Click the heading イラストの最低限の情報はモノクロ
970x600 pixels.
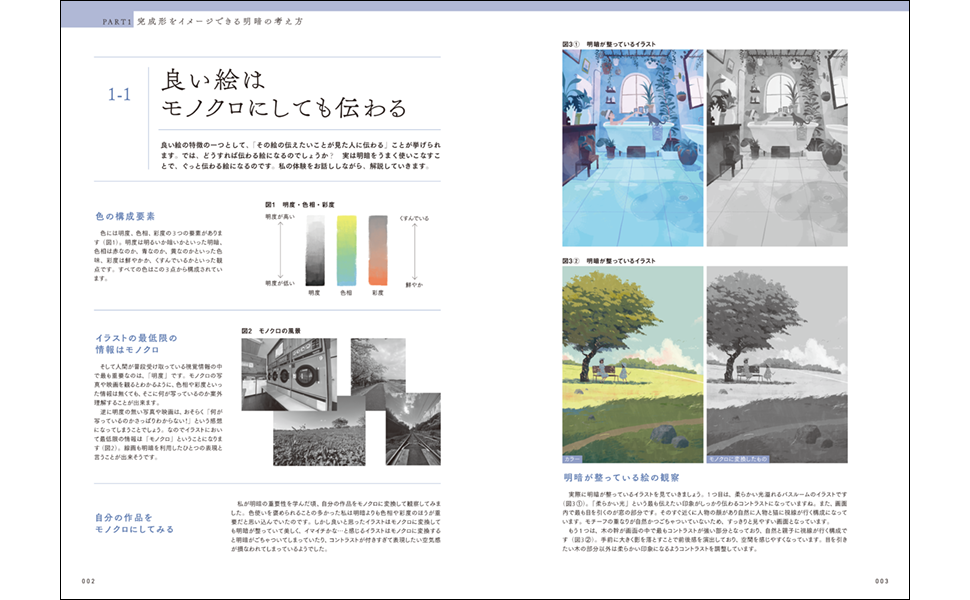136,344
